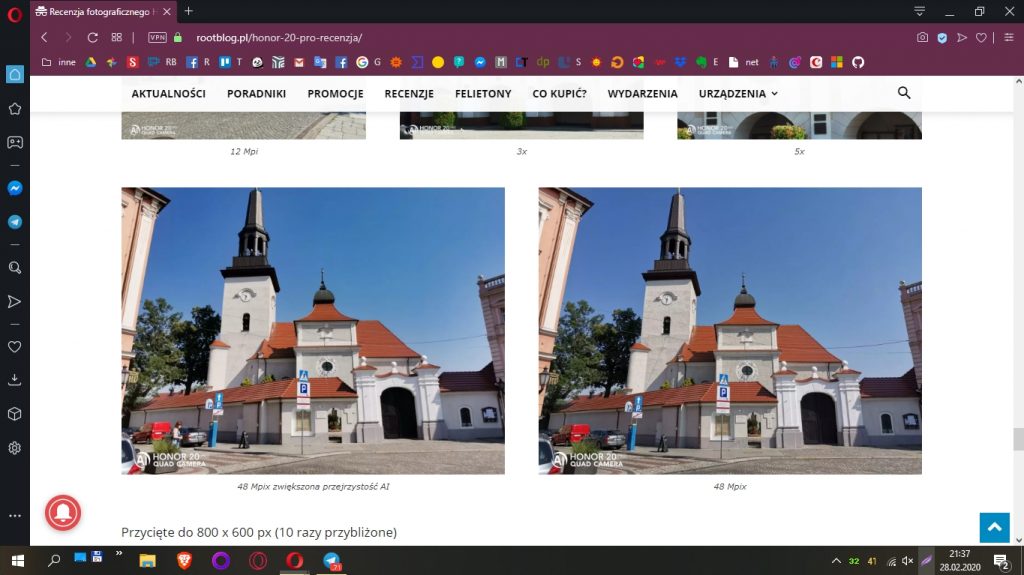The image size is (1024, 575).
Task: Open the tab search menu icon
Action: pyautogui.click(x=920, y=11)
